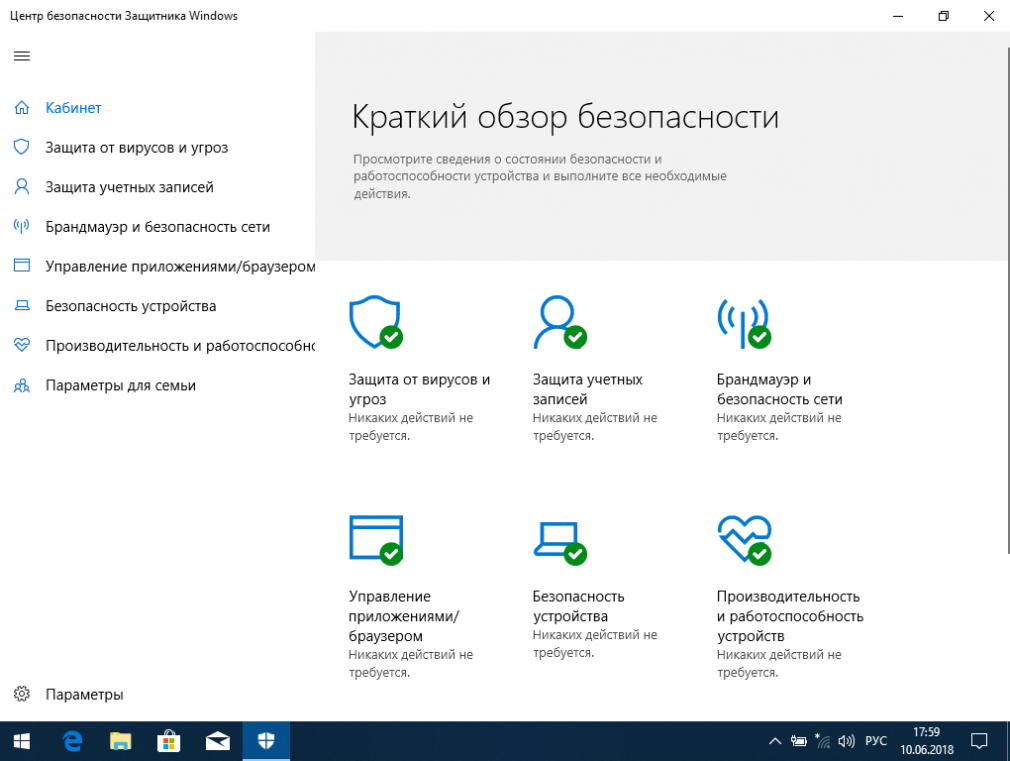Open the Mail app from the taskbar

click(218, 741)
